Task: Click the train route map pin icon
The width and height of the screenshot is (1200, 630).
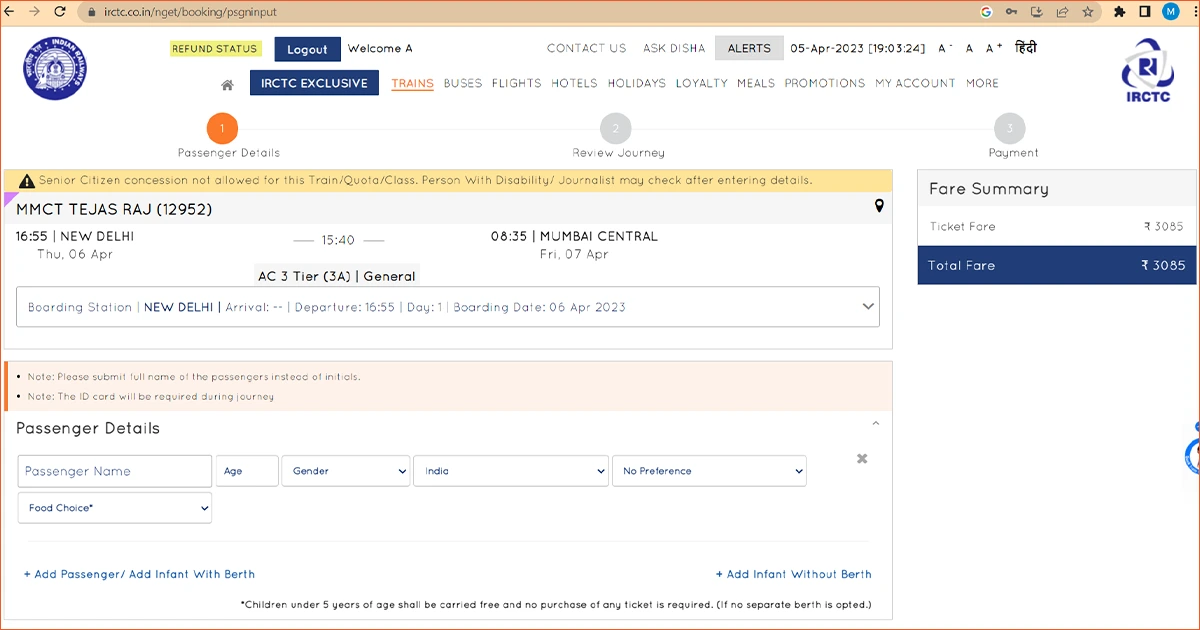Action: (879, 206)
